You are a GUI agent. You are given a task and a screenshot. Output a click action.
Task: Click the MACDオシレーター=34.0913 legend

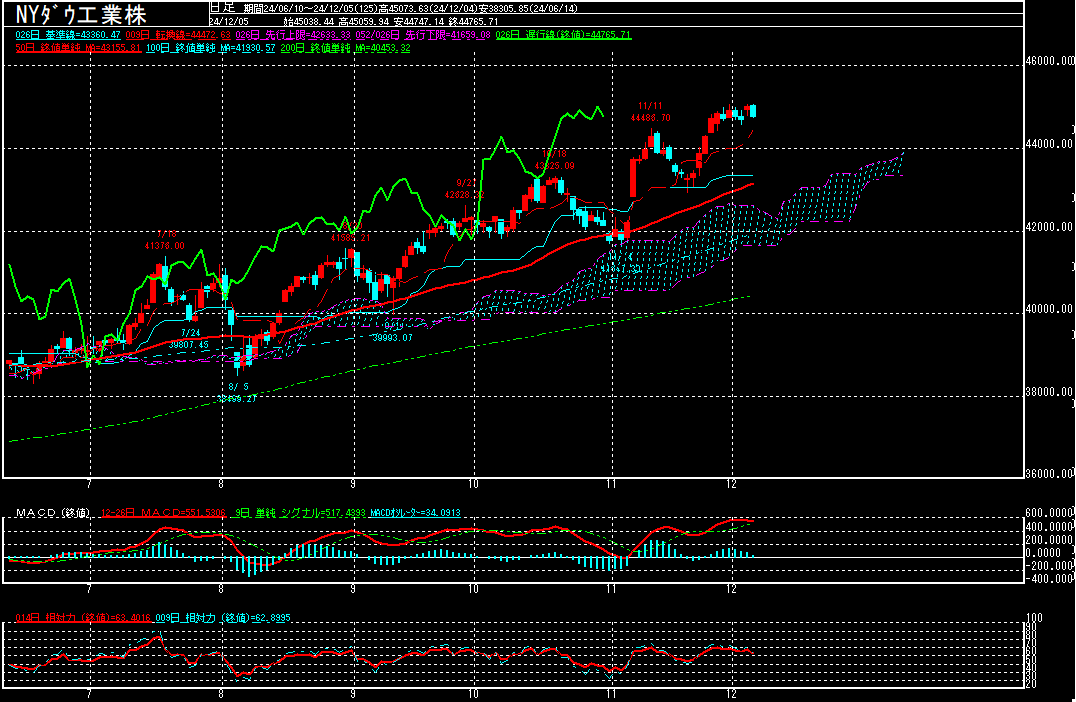pos(415,513)
